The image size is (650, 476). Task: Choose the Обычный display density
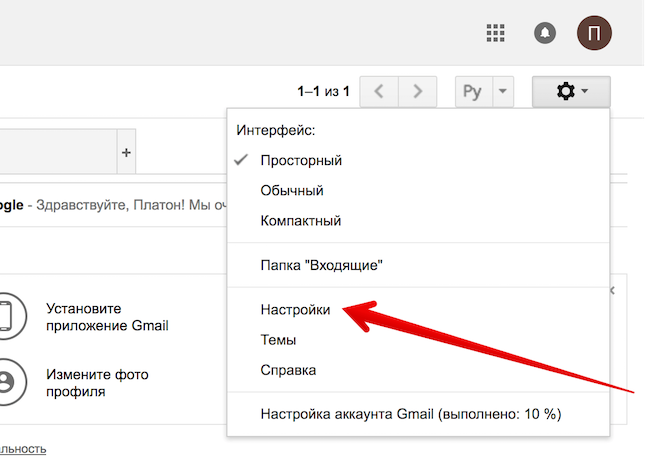[291, 190]
